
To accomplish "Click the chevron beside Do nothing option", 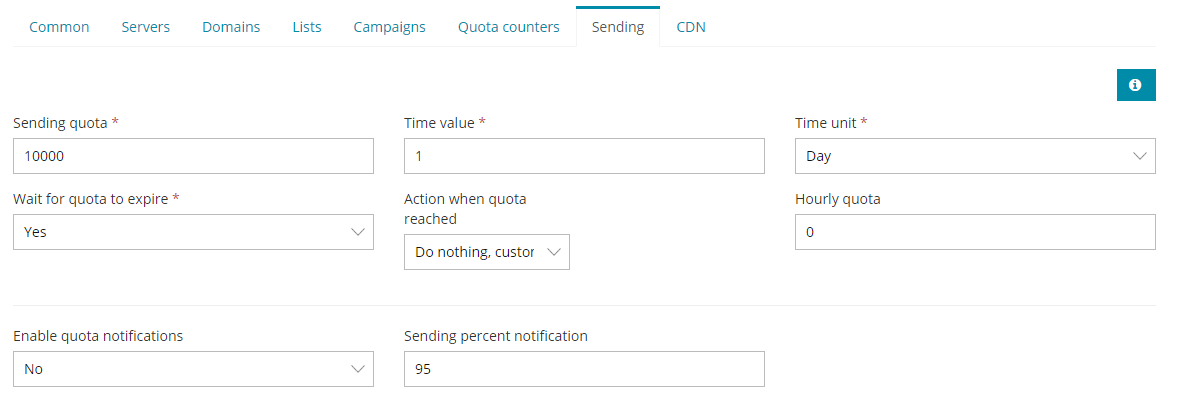I will [554, 252].
